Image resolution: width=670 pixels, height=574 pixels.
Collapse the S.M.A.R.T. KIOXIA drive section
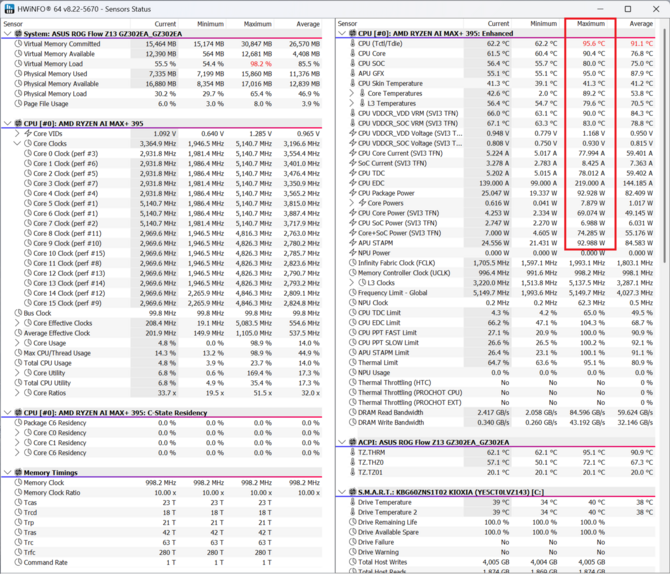click(342, 492)
